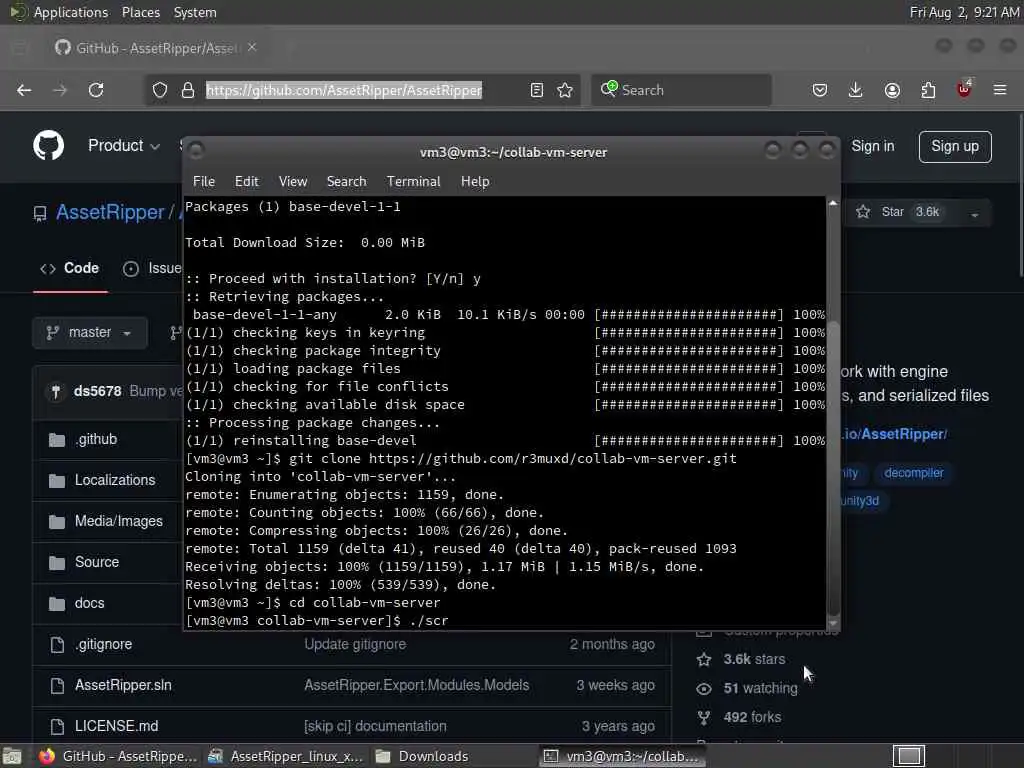Open the terminal View menu
The height and width of the screenshot is (768, 1024).
tap(293, 182)
